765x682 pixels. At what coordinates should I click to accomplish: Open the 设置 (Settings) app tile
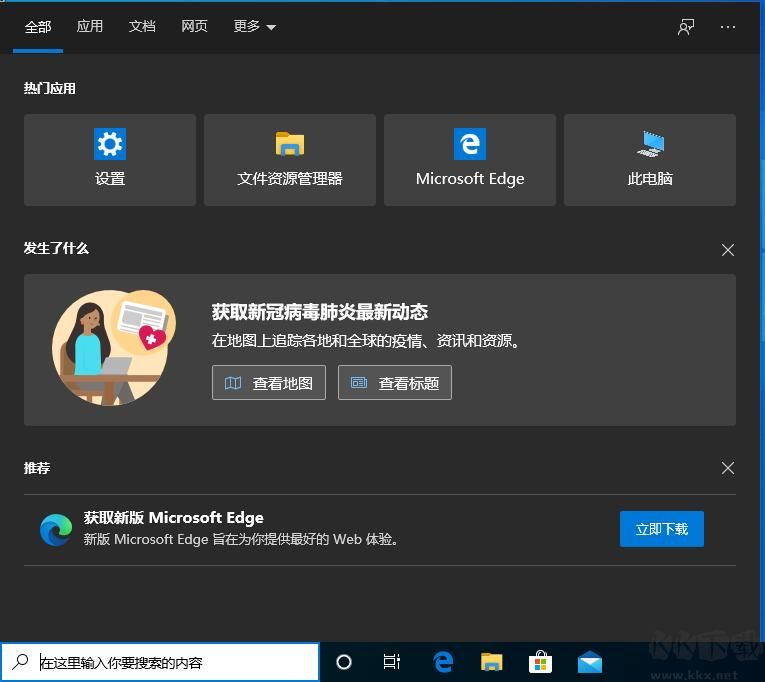pos(110,160)
